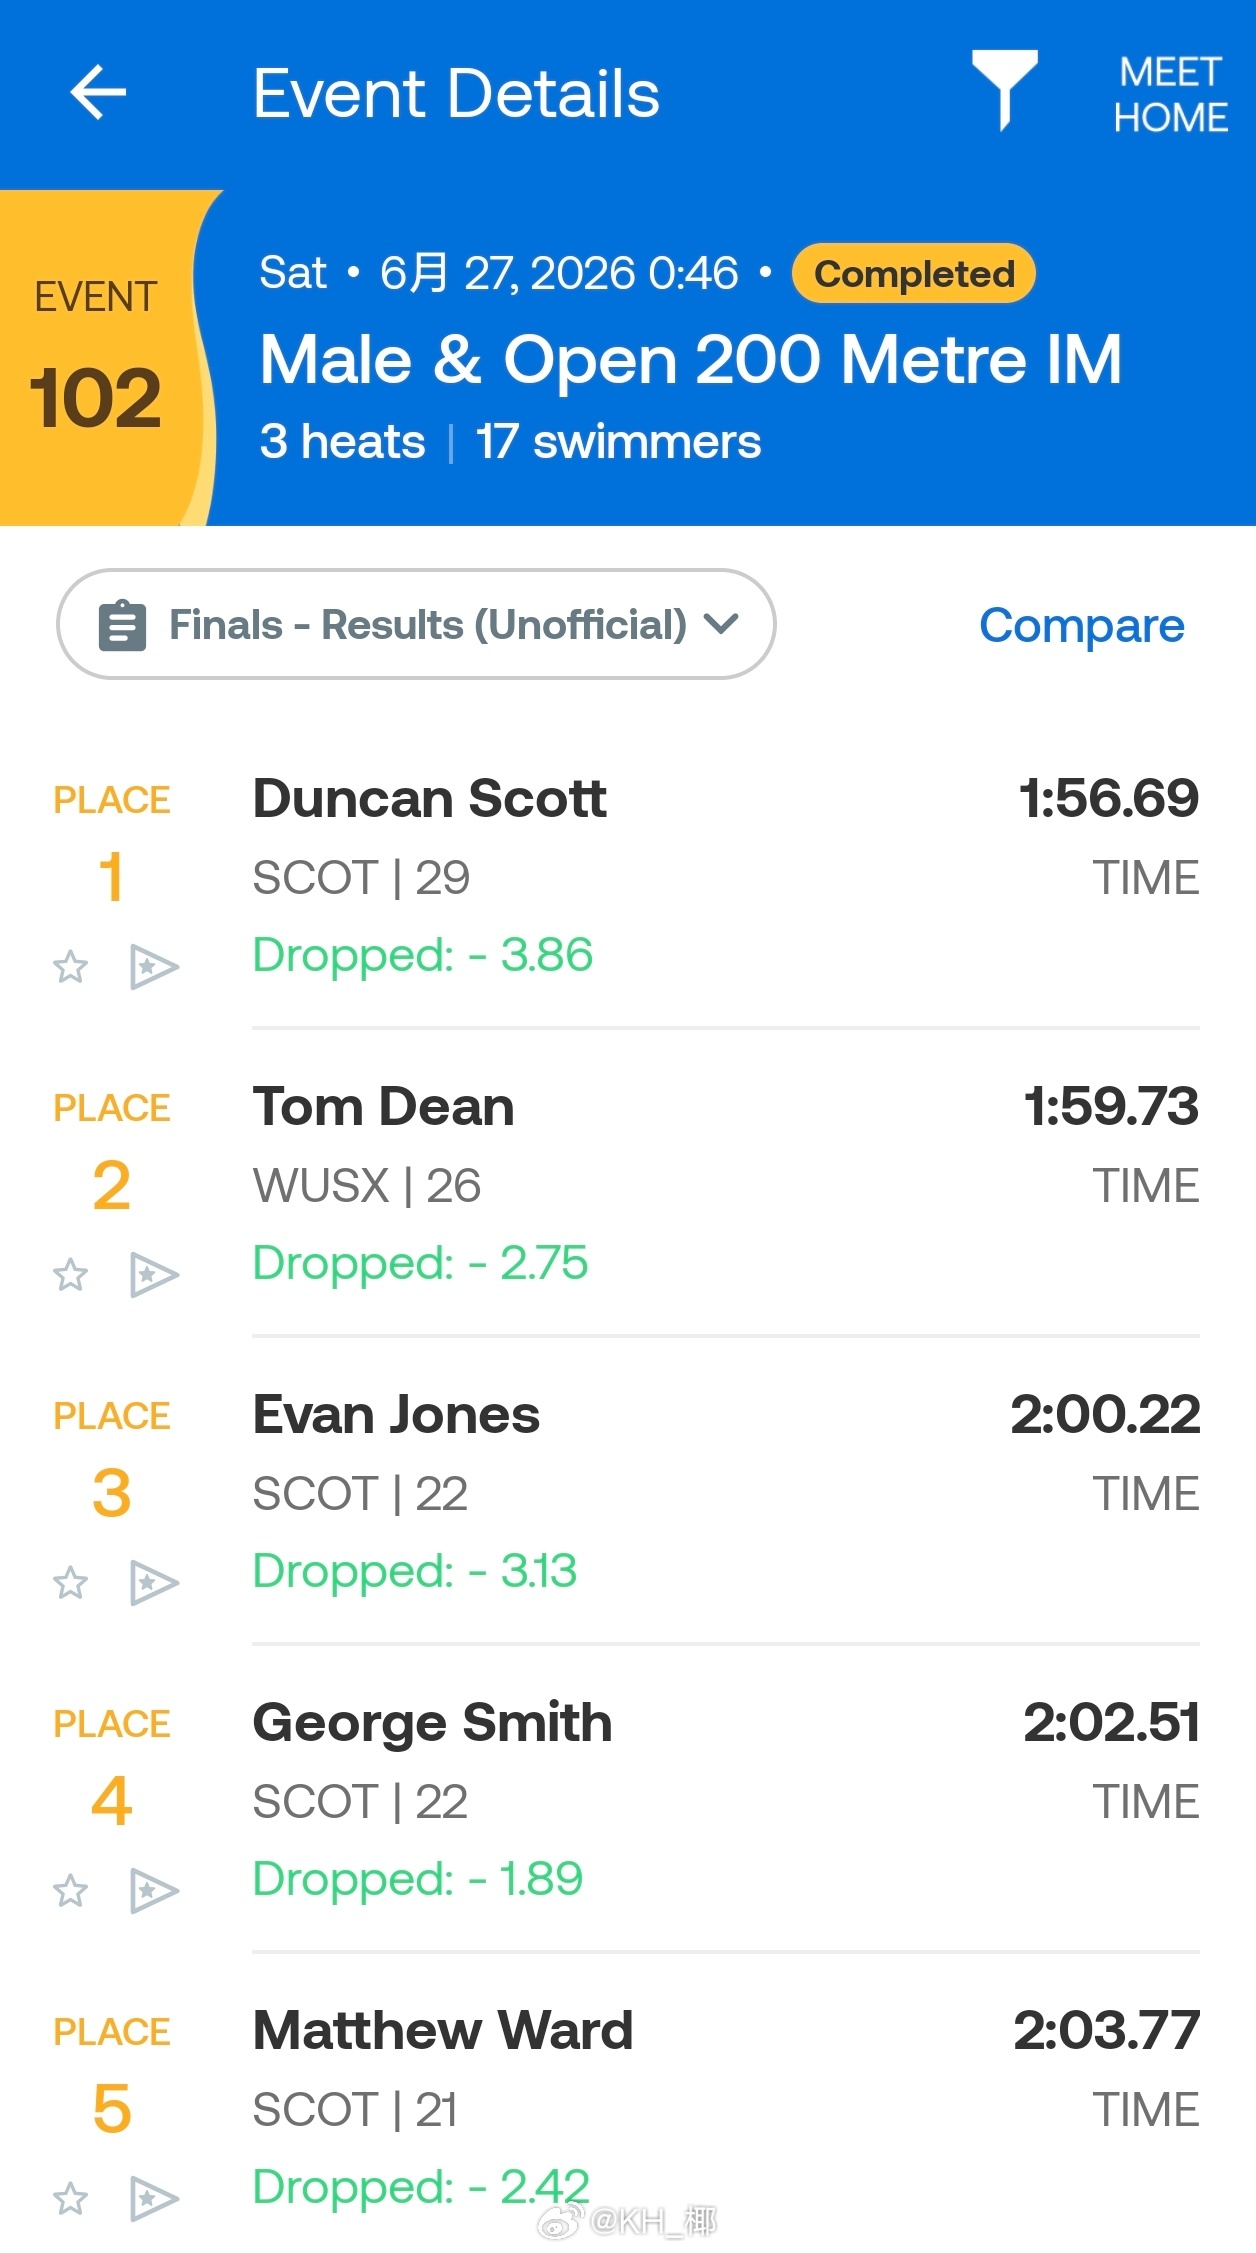
Task: Favorite Duncan Scott with the star
Action: pos(70,967)
